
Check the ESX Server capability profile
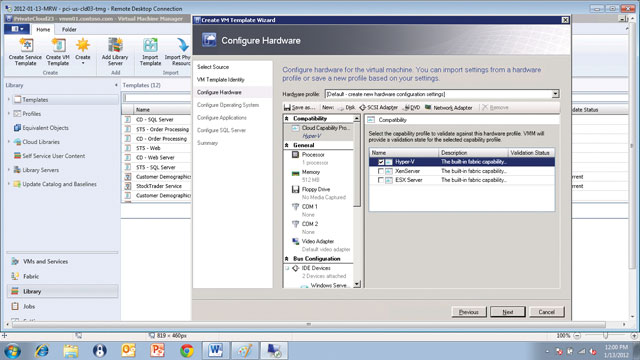(380, 180)
